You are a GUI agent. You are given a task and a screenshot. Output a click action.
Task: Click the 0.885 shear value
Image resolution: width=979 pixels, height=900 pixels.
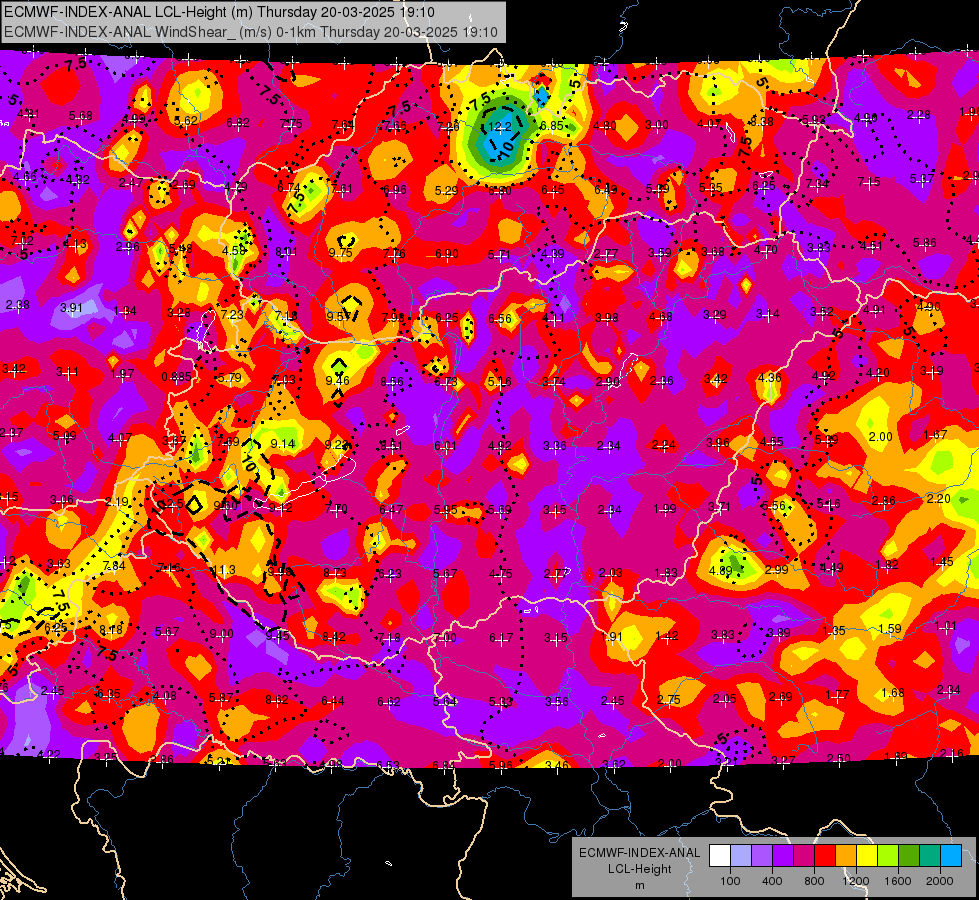(x=177, y=377)
